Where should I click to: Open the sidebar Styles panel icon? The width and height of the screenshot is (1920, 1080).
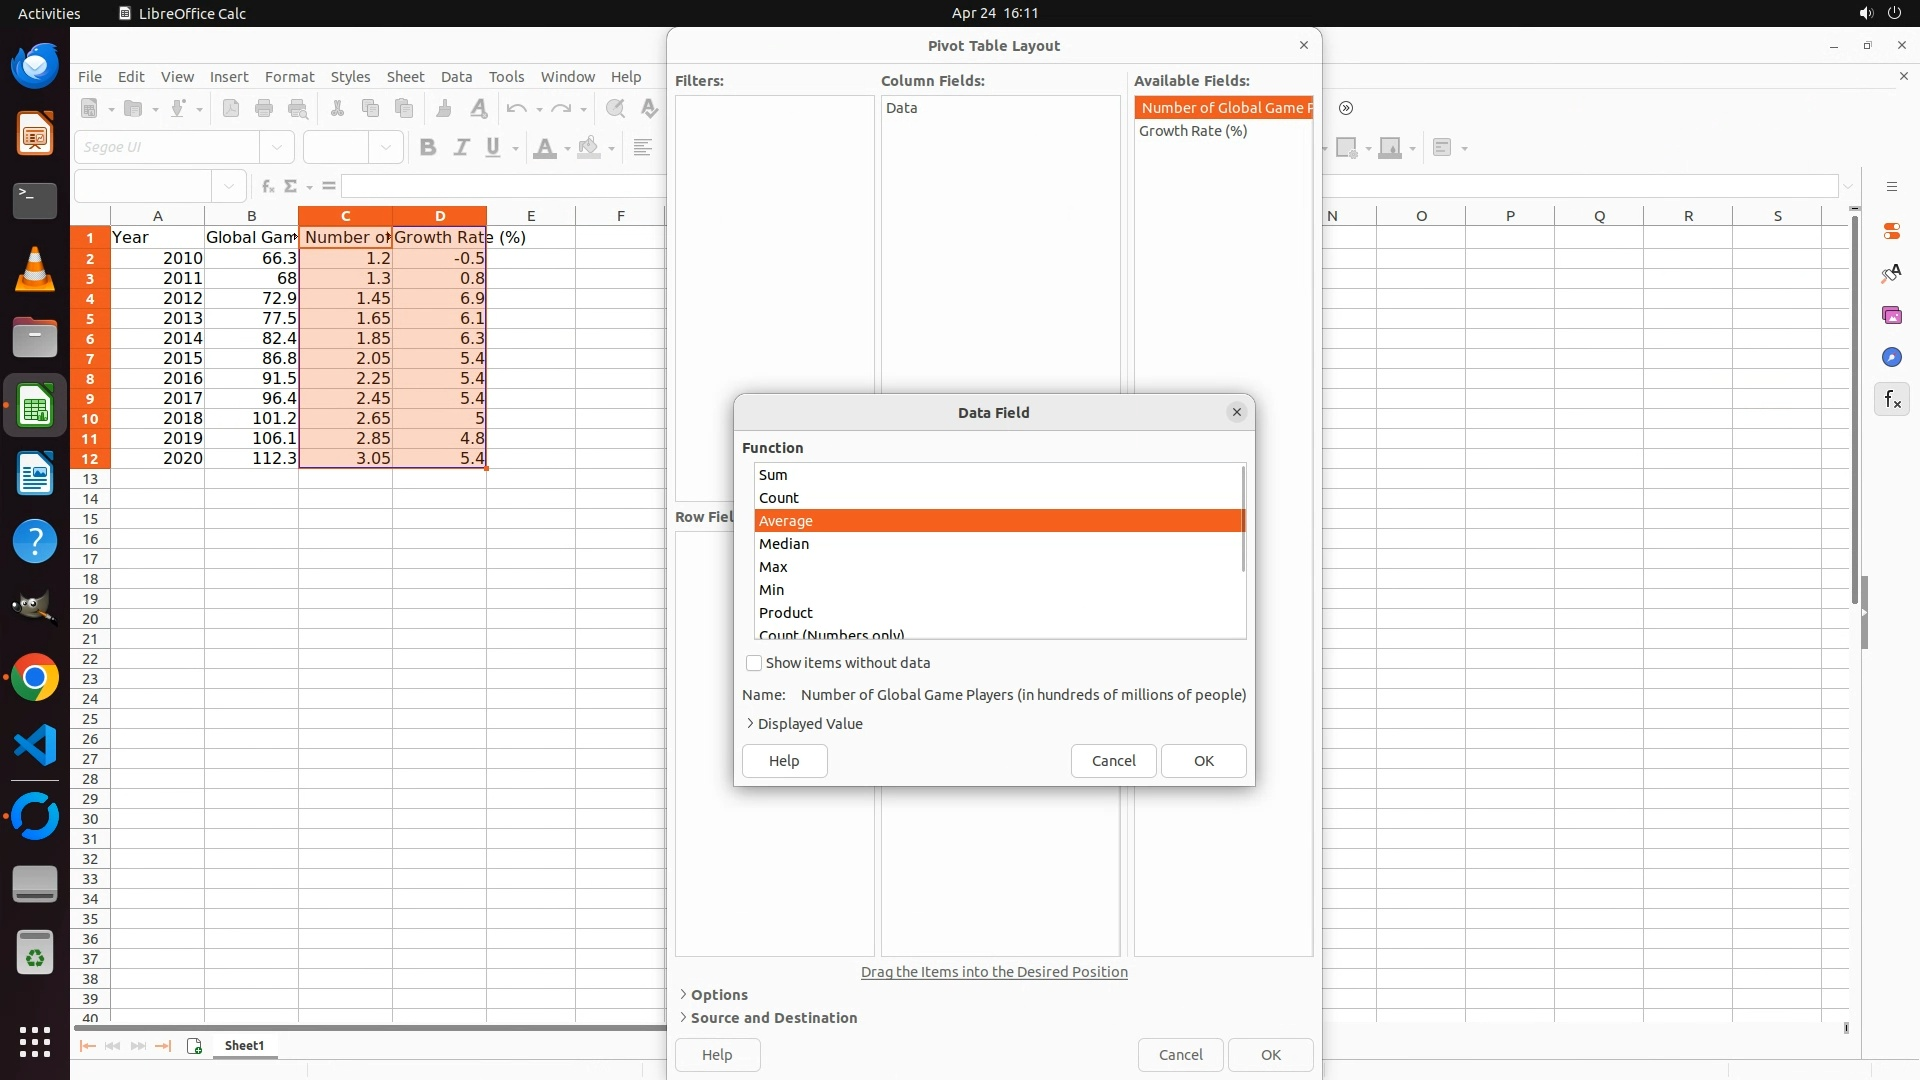point(1891,273)
